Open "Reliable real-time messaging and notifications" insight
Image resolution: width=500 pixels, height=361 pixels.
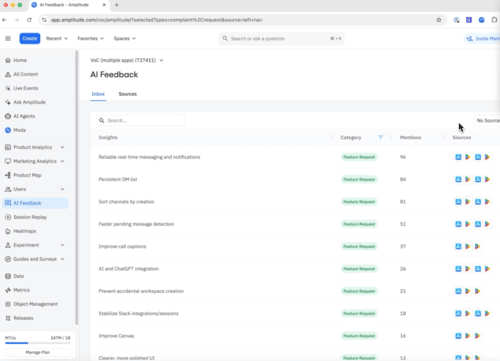pyautogui.click(x=149, y=157)
